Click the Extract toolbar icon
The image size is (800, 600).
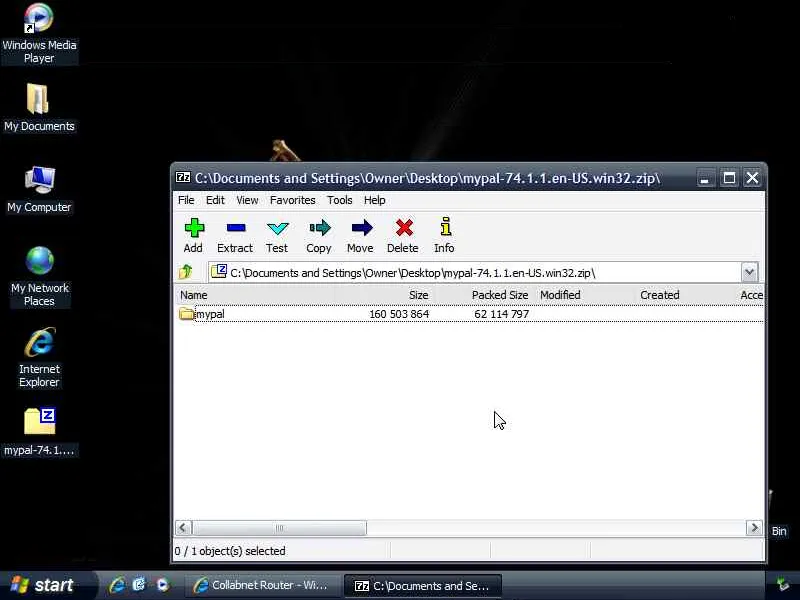[236, 228]
